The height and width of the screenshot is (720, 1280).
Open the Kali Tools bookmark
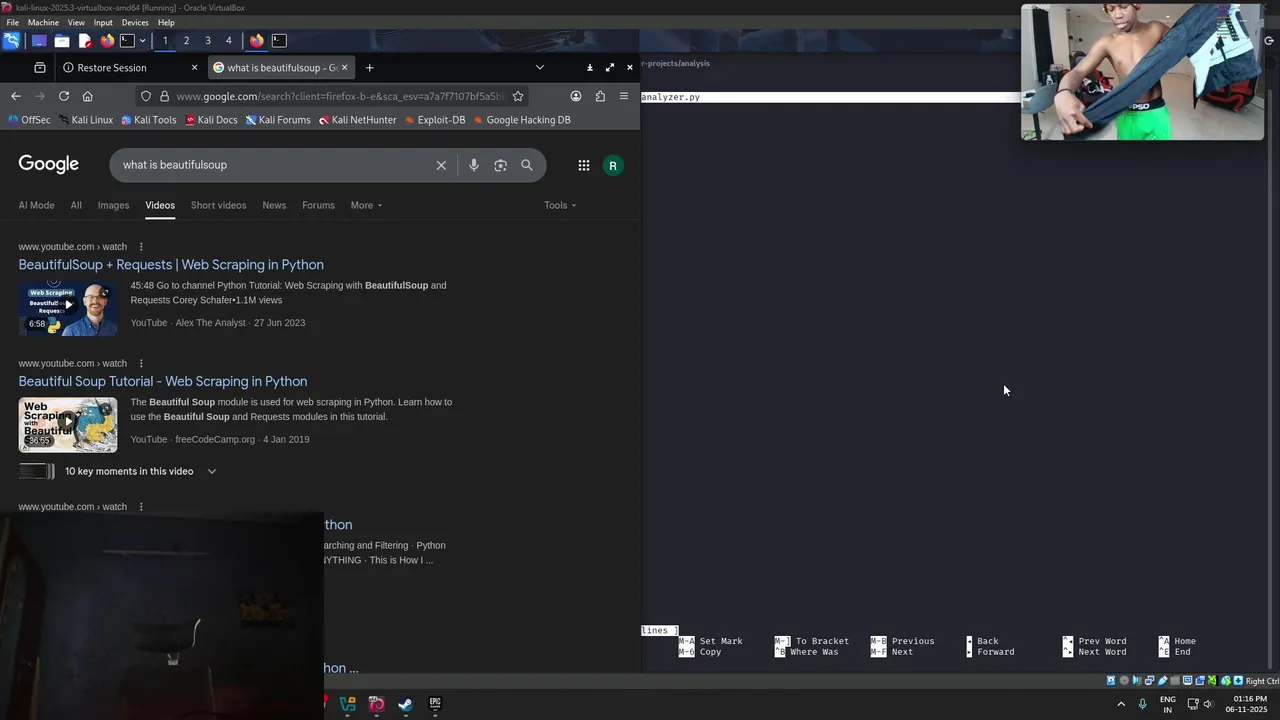tap(148, 120)
